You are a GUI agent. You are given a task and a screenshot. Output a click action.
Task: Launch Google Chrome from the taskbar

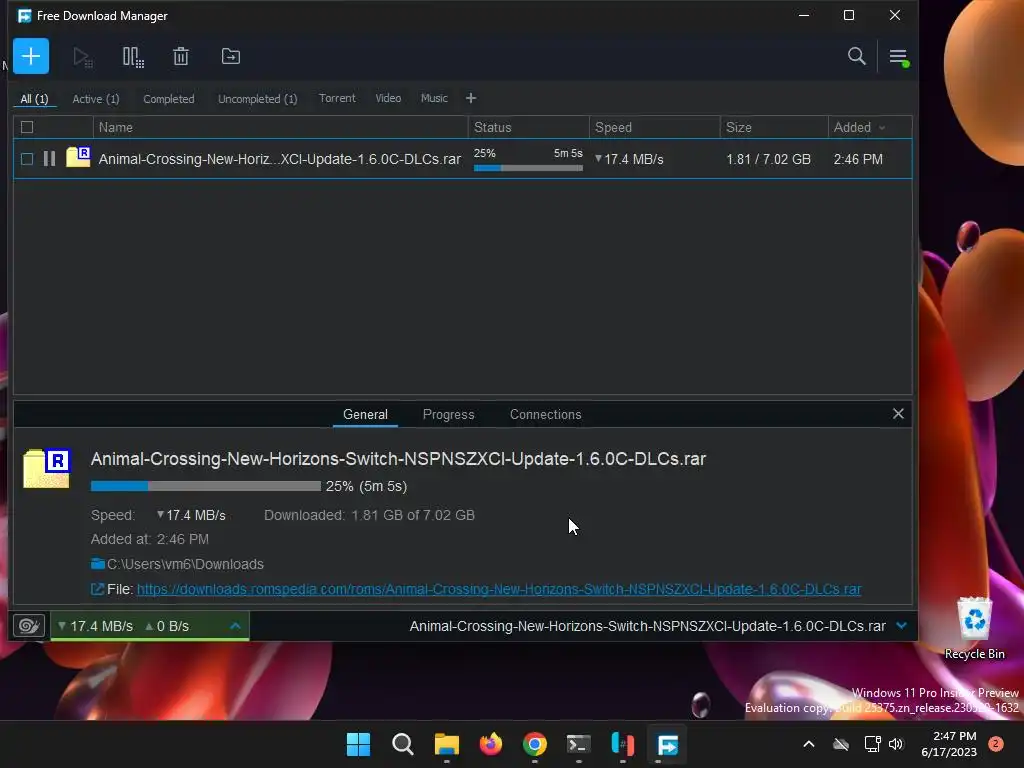click(535, 744)
